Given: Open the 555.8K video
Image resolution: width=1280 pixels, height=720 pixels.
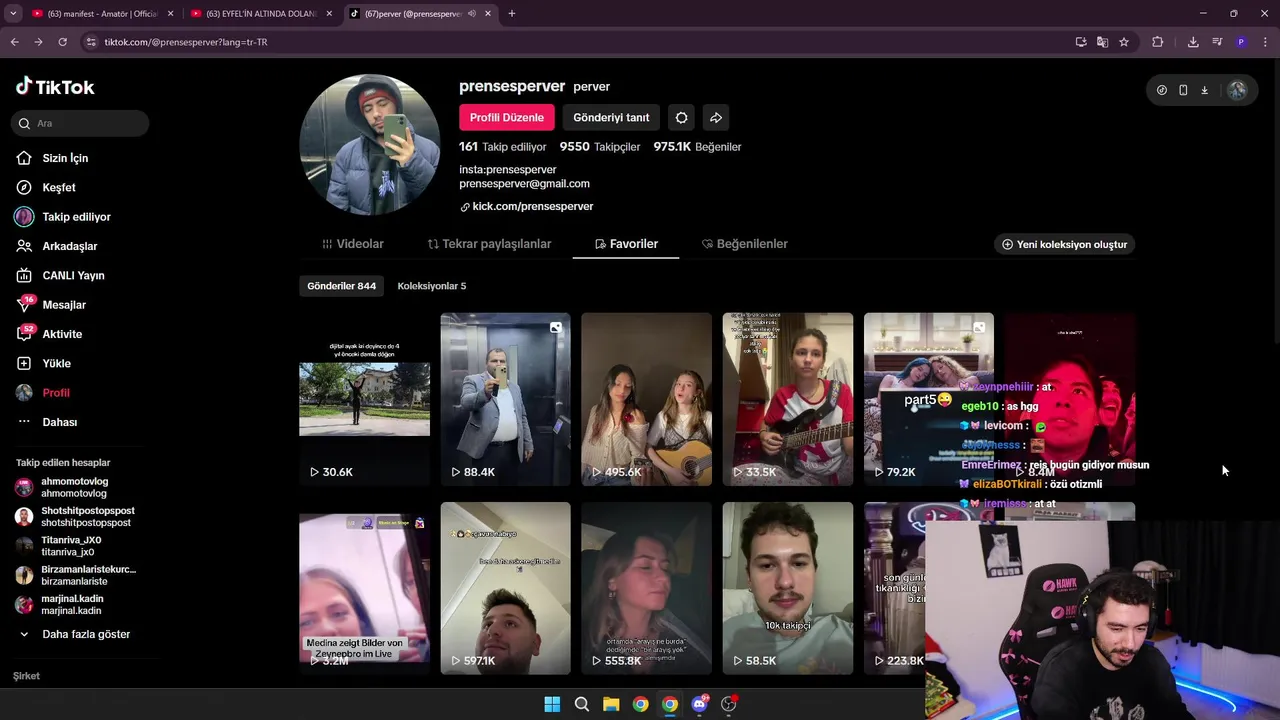Looking at the screenshot, I should (x=646, y=588).
